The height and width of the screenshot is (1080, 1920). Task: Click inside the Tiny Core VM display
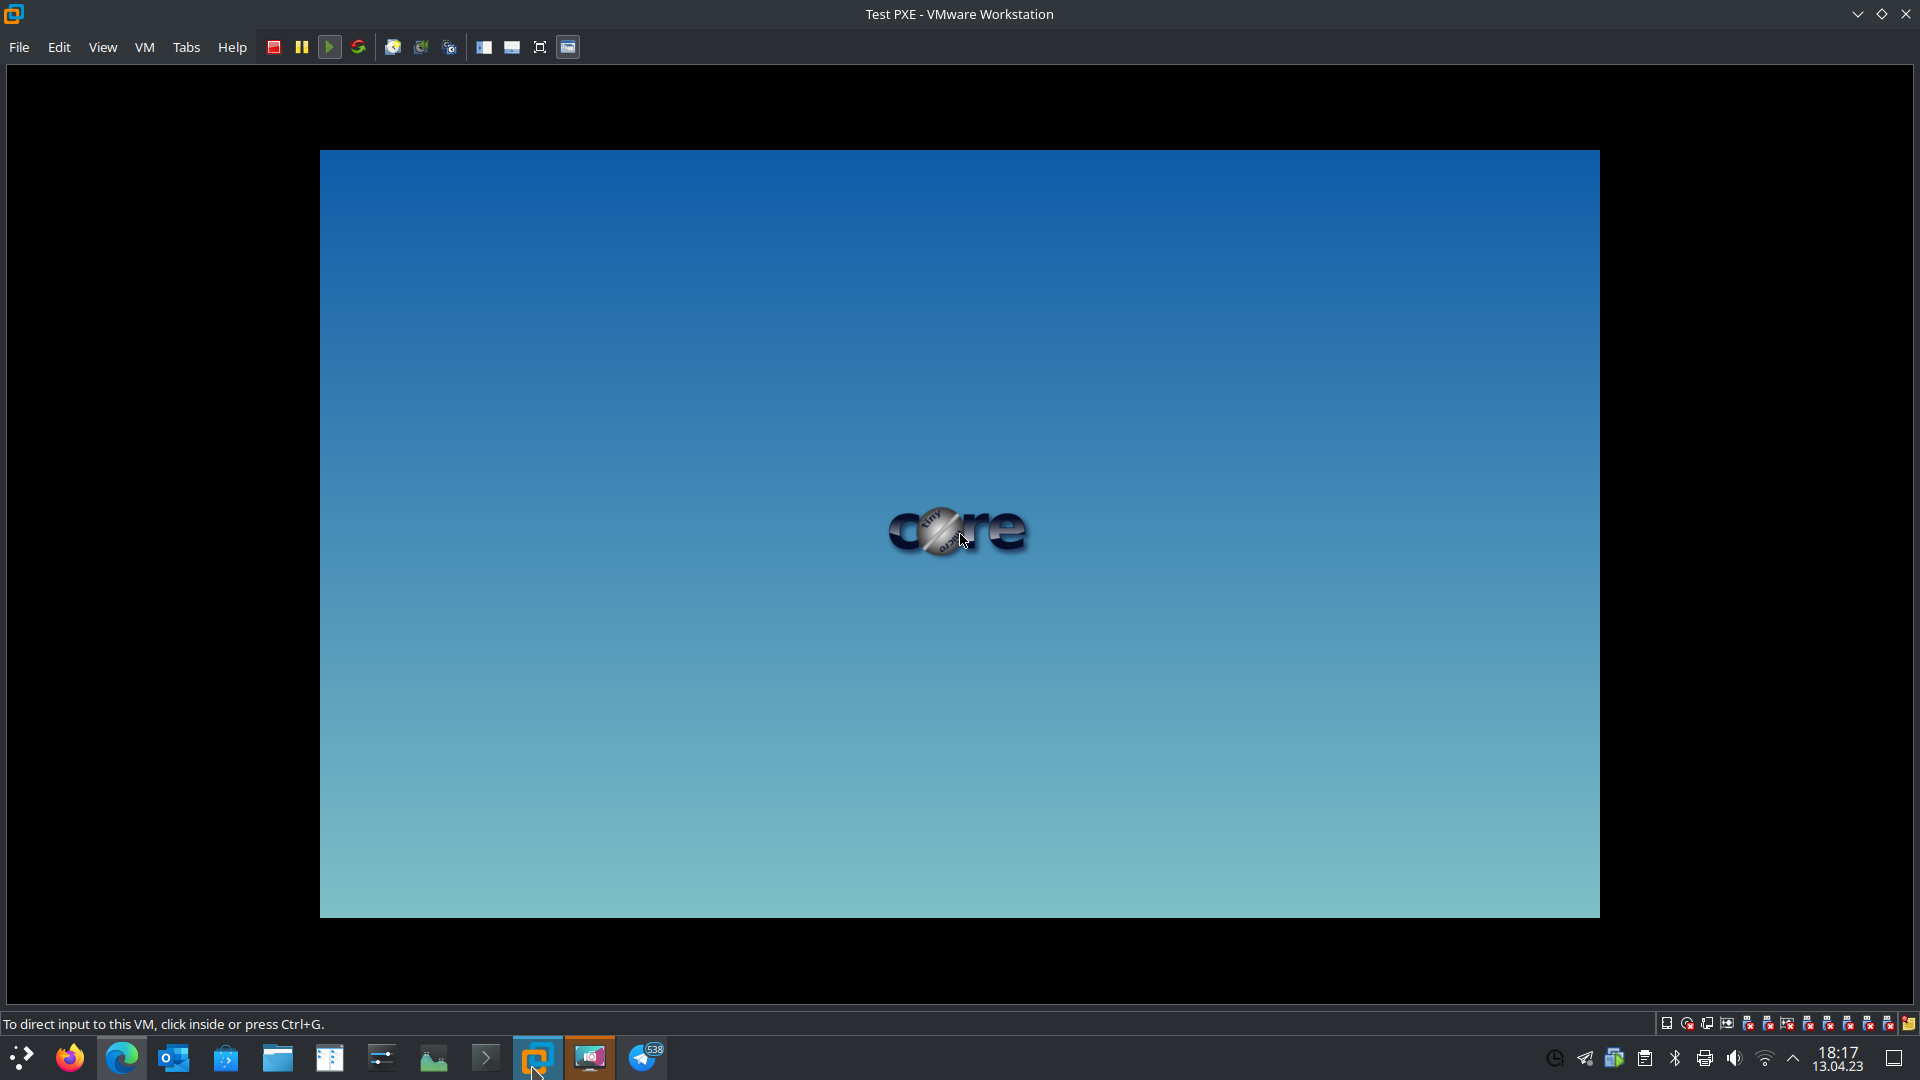960,700
